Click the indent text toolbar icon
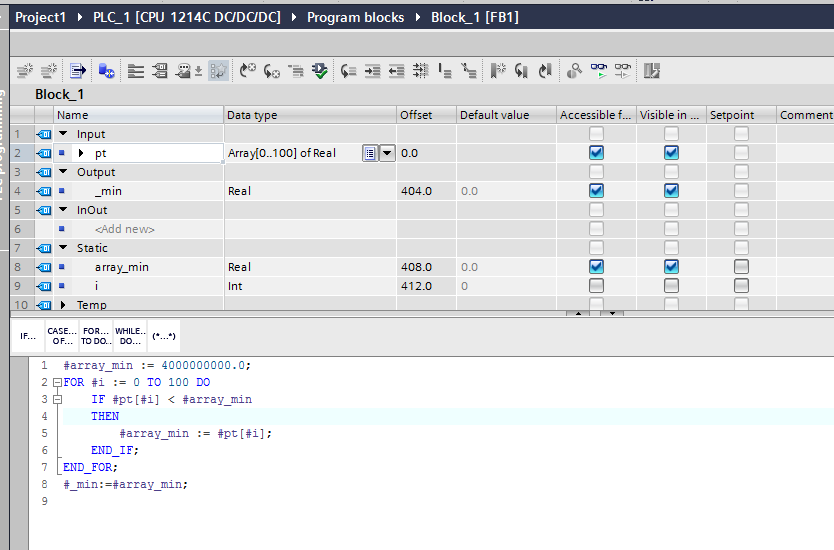Screen dimensions: 834x550 (x=372, y=71)
